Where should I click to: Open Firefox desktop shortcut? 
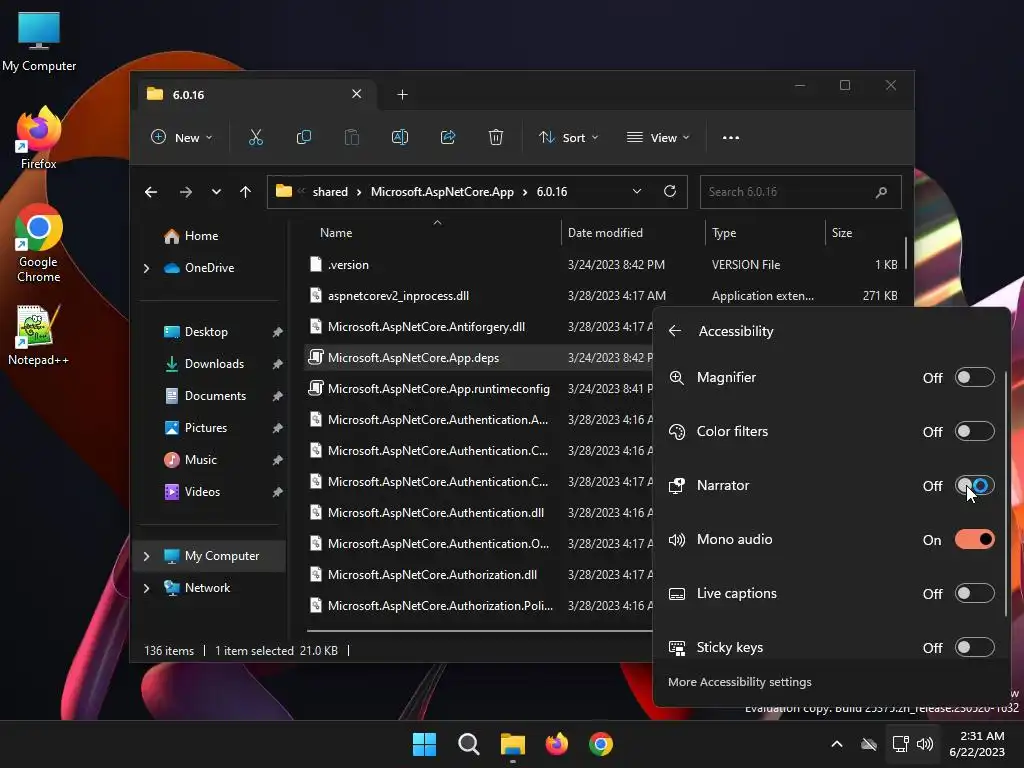pos(39,138)
